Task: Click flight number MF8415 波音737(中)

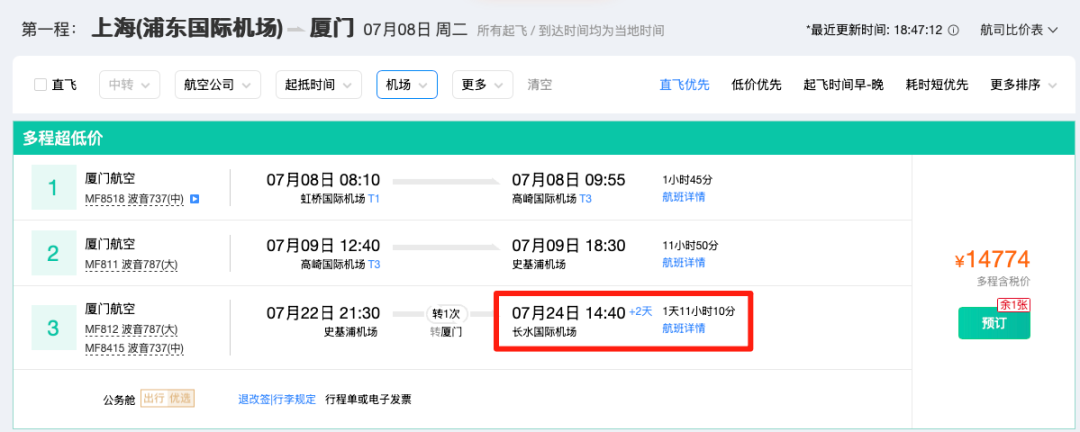Action: coord(134,348)
